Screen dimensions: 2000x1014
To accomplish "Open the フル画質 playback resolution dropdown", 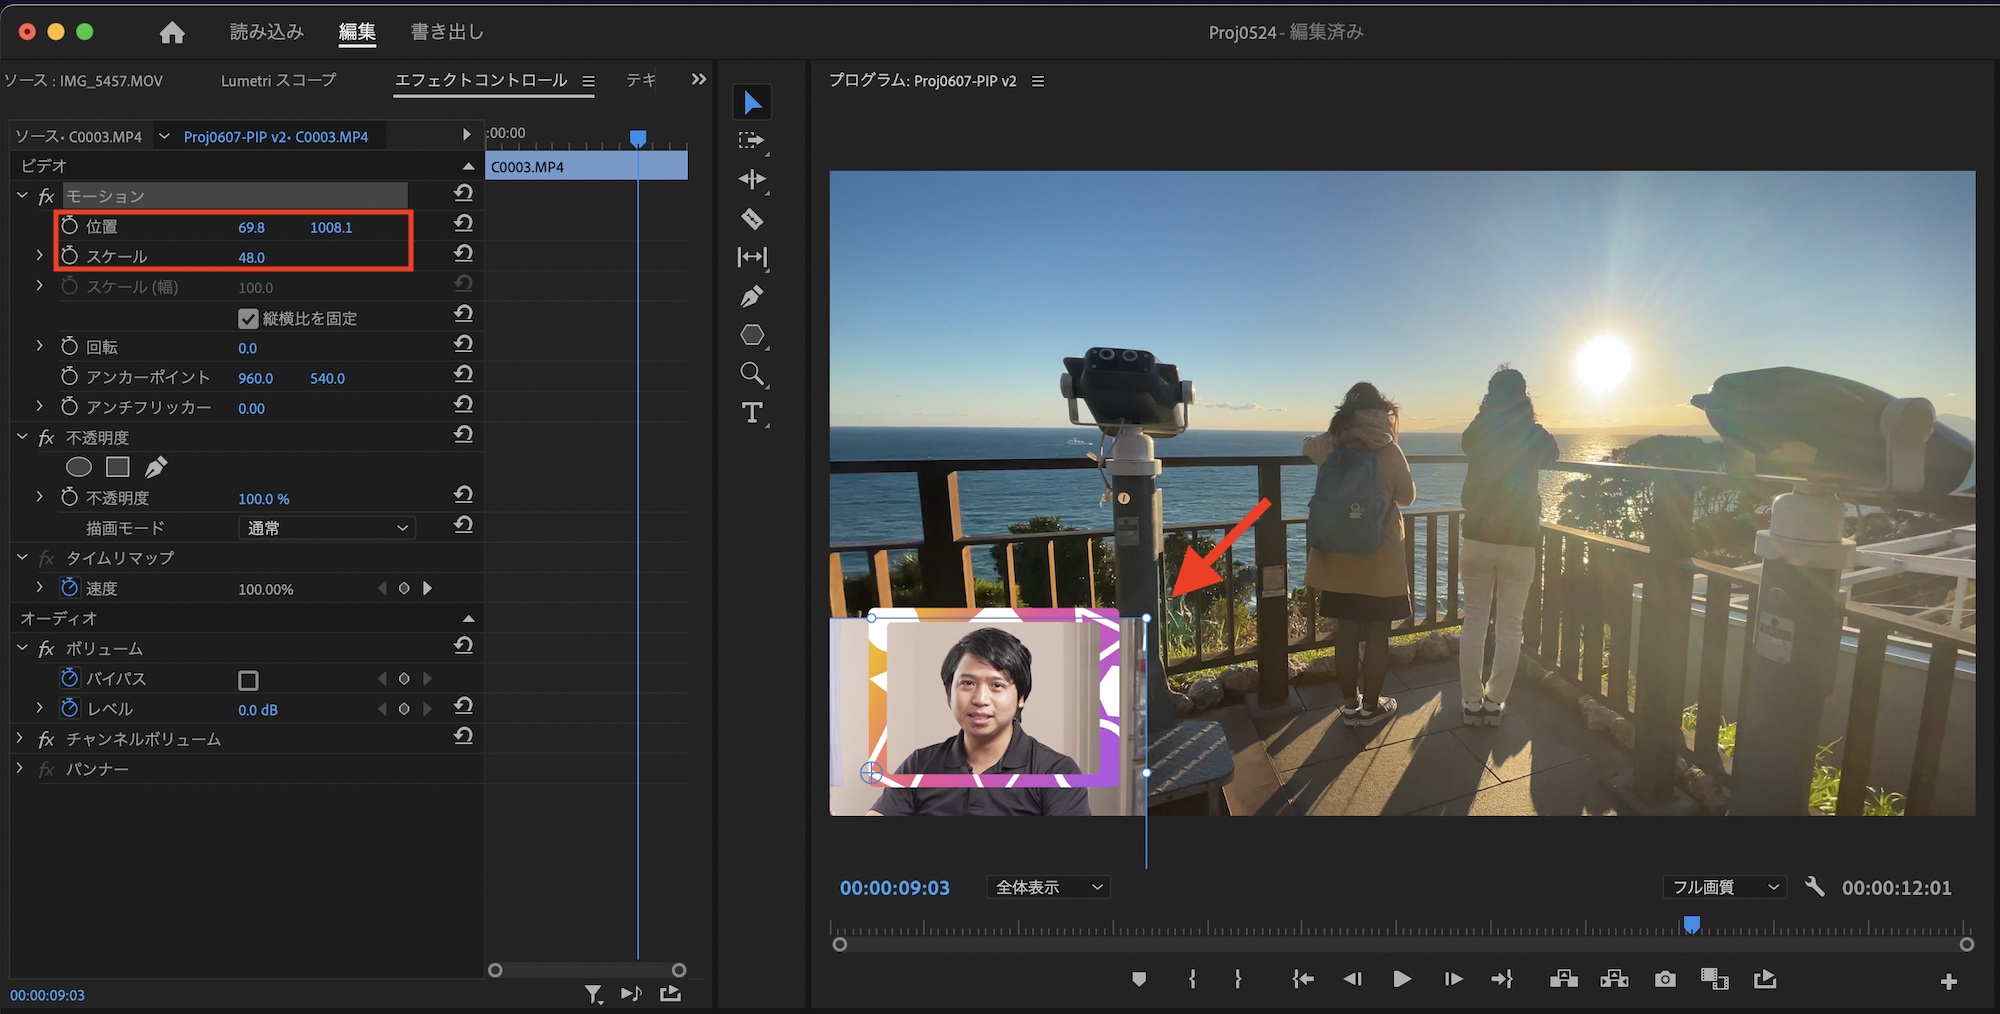I will (1725, 887).
